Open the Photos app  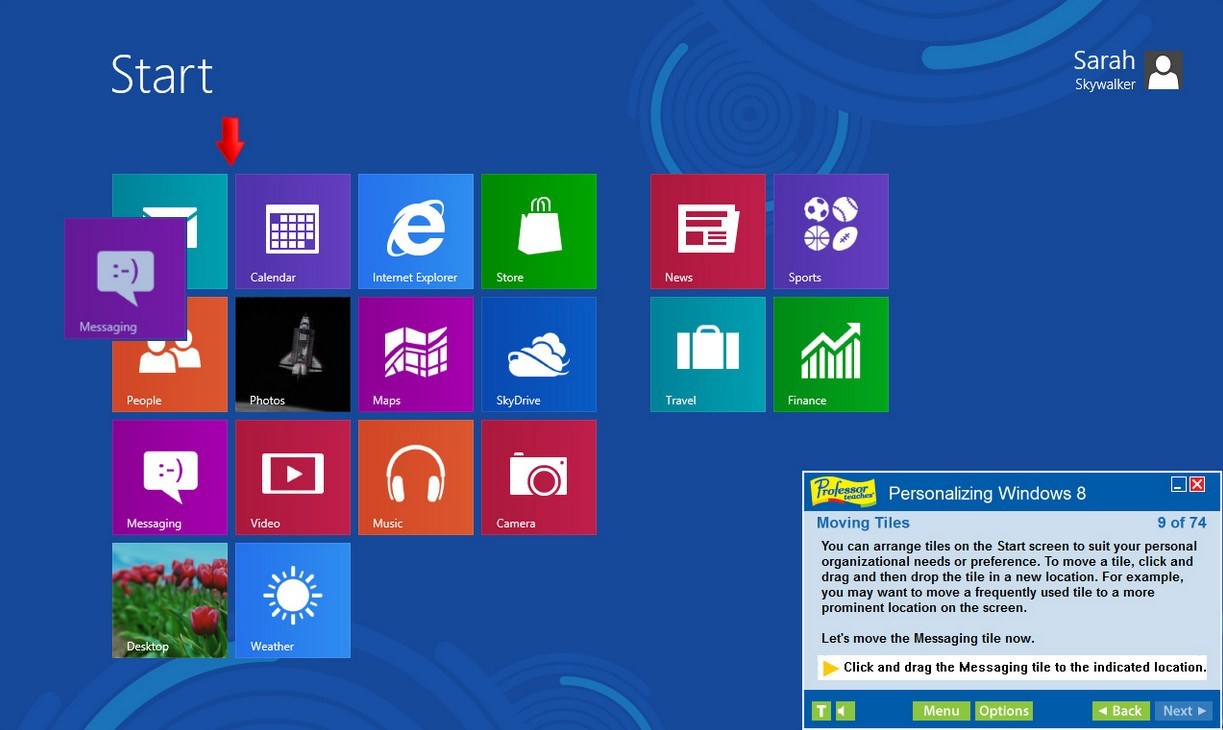[x=292, y=354]
